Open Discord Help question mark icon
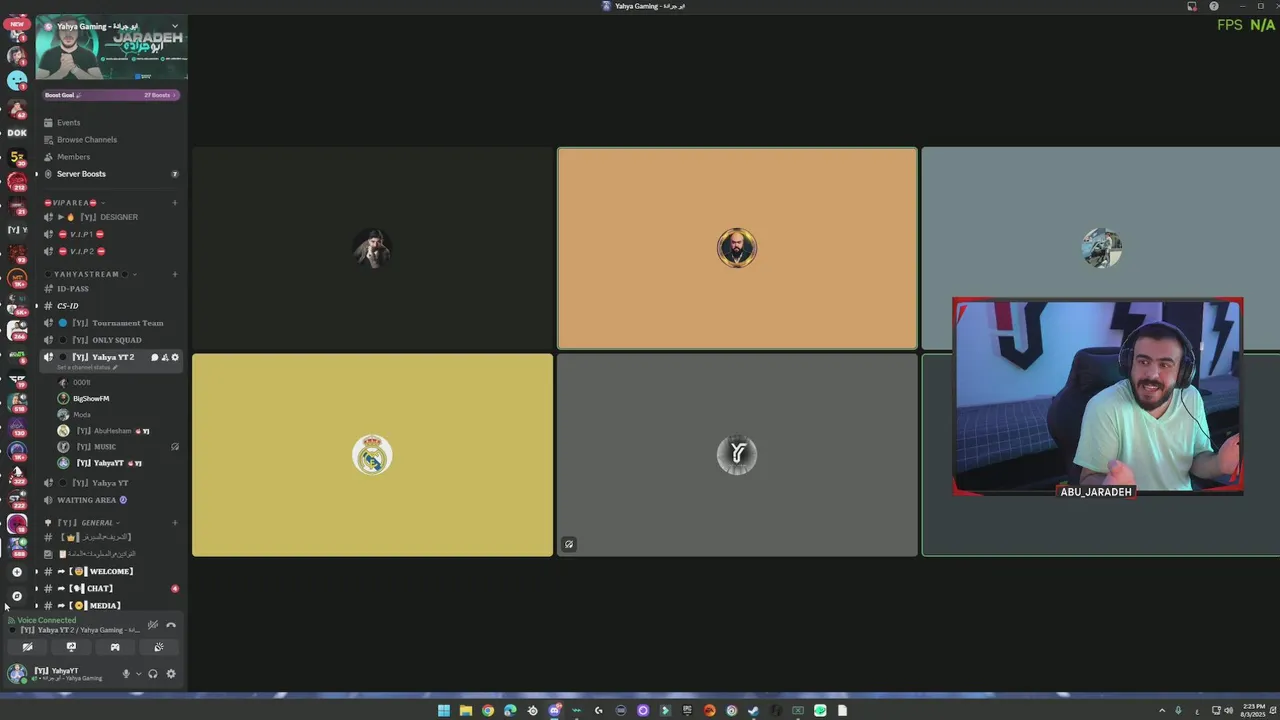Screen dimensions: 1280x720 pos(1214,6)
